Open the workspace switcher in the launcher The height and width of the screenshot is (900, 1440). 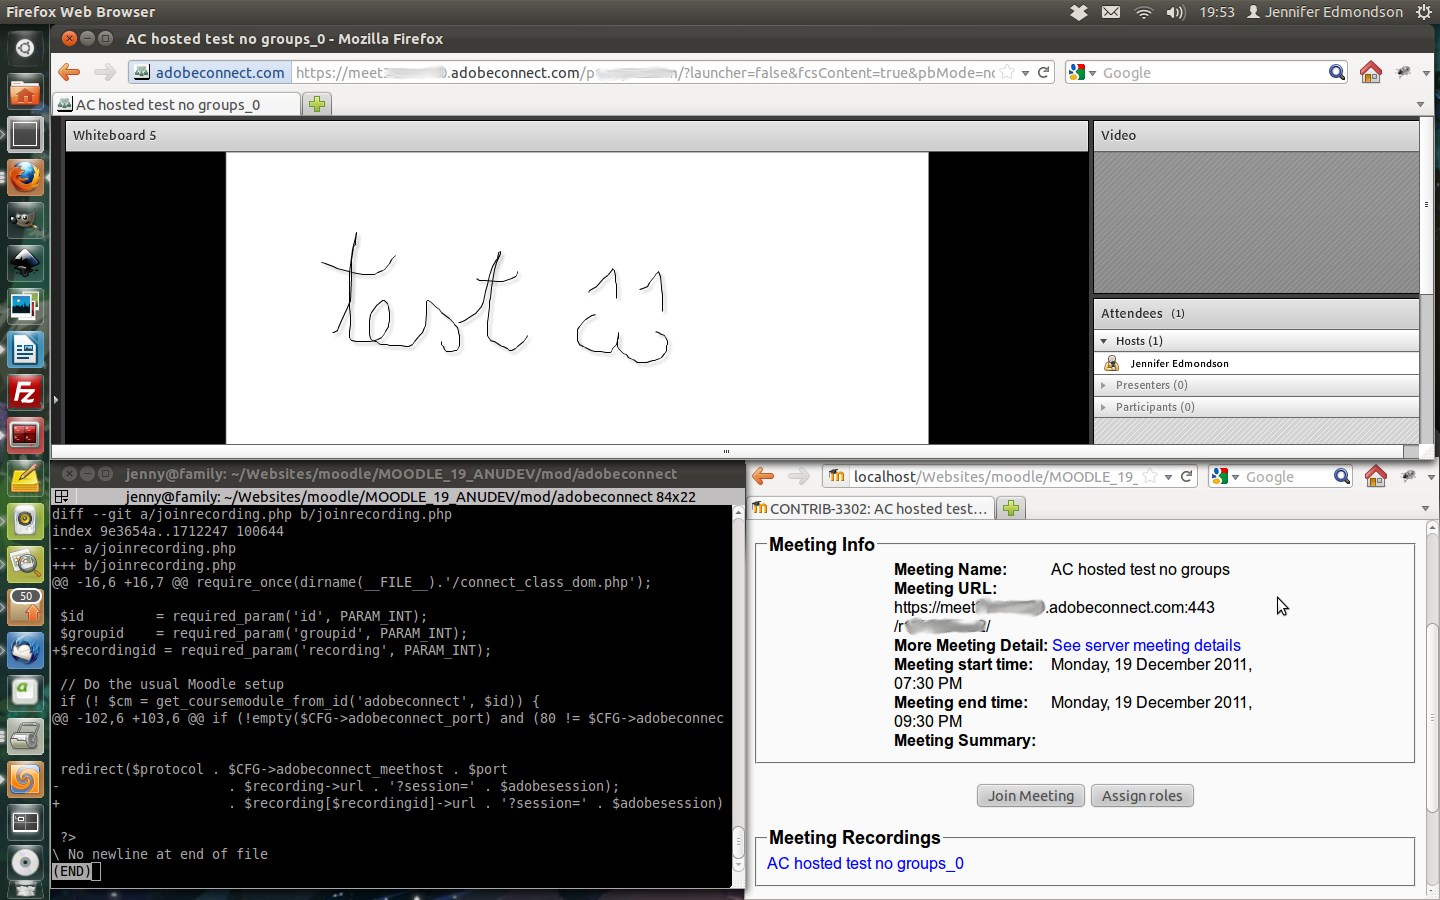pos(25,822)
